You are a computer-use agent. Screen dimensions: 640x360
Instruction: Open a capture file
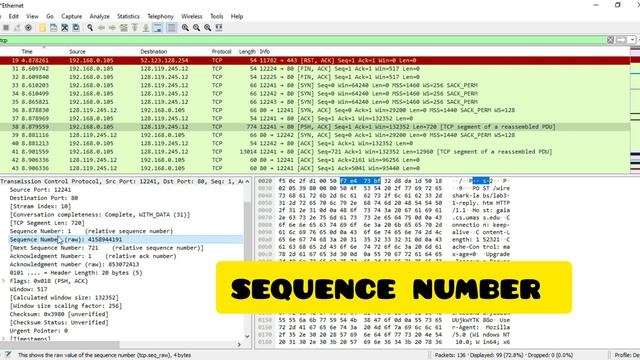click(42, 28)
